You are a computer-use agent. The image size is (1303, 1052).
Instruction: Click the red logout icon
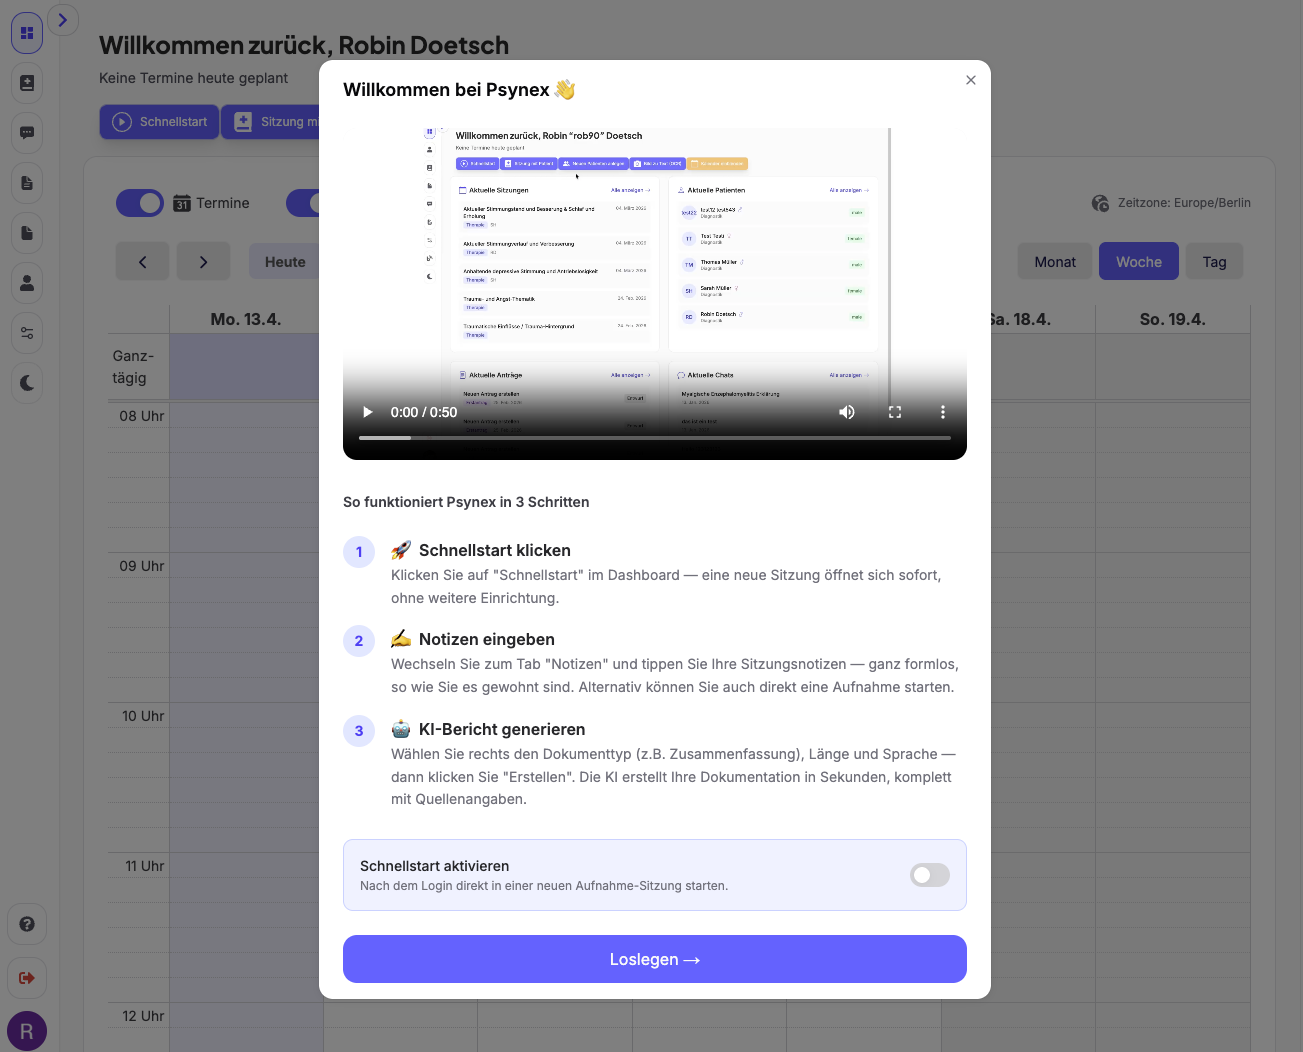coord(27,977)
